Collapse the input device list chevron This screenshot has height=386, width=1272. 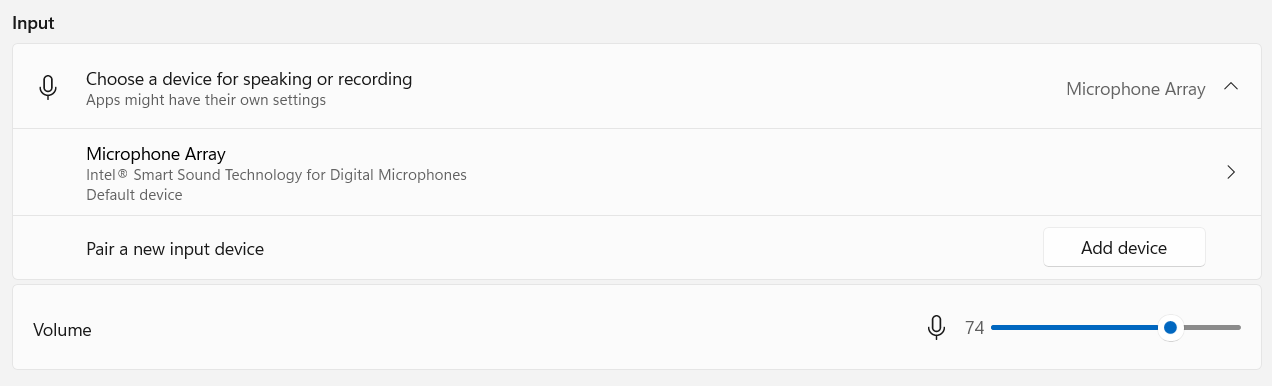(1231, 87)
